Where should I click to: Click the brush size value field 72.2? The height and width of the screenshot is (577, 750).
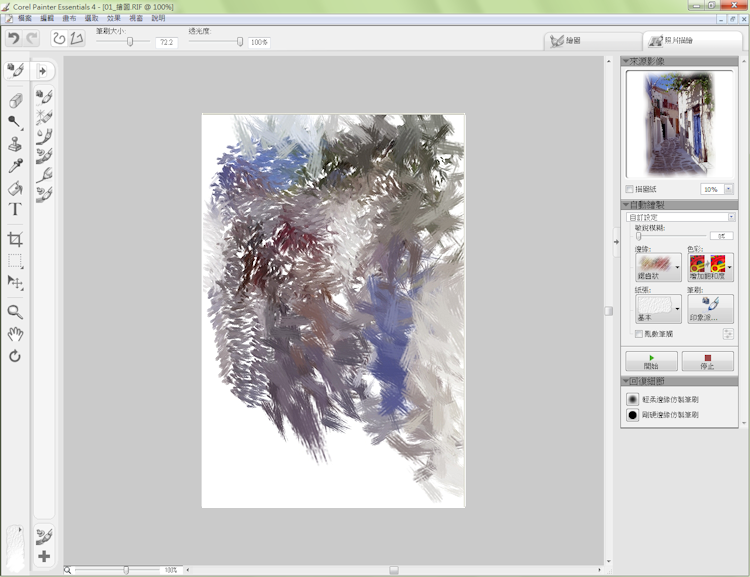click(x=166, y=43)
